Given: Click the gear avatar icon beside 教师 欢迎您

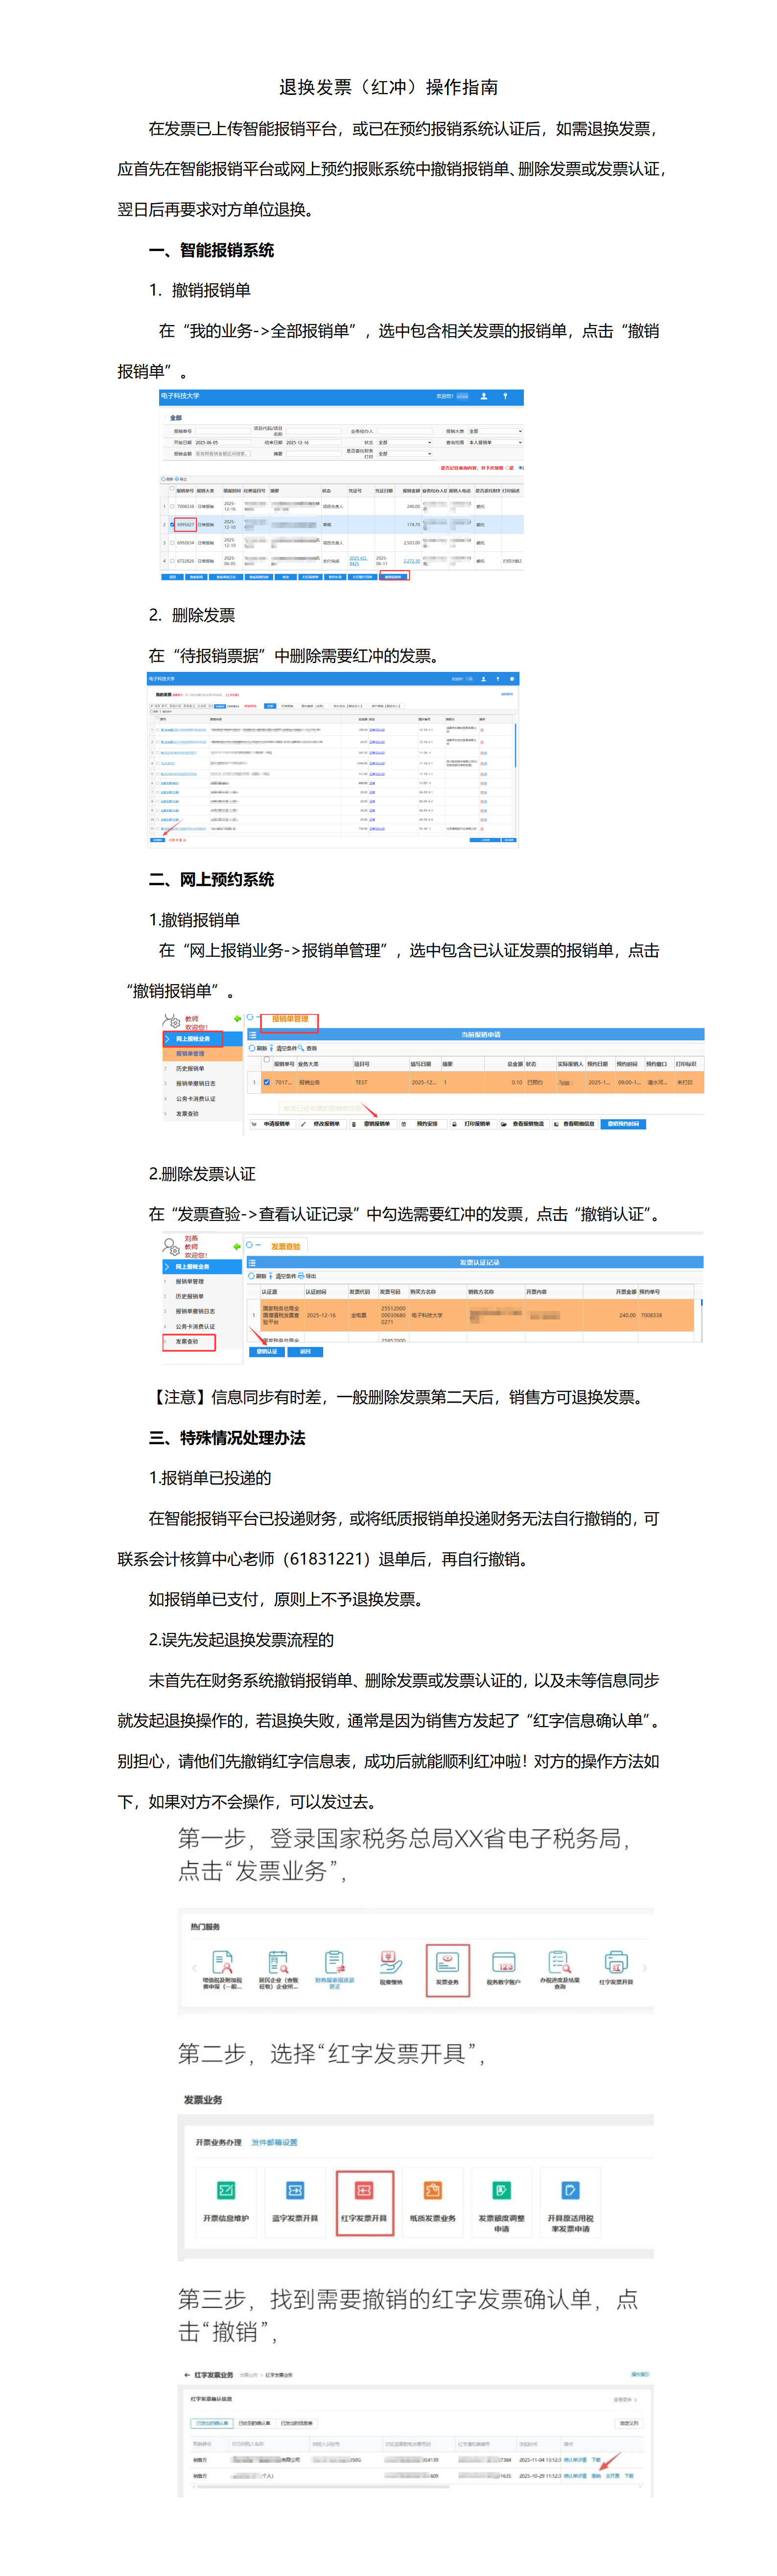Looking at the screenshot, I should 172,1022.
